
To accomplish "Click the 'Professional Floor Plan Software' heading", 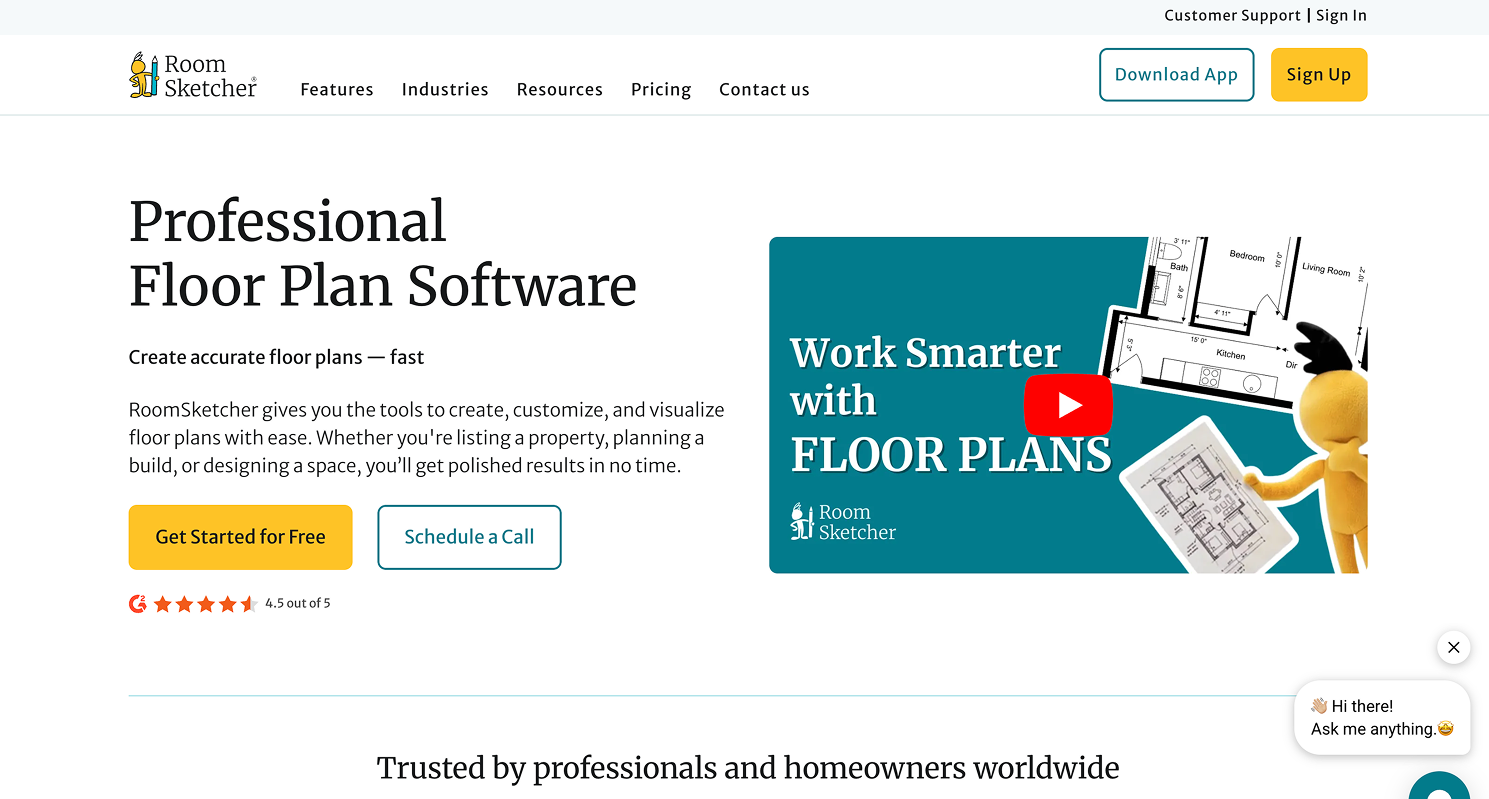I will tap(383, 253).
